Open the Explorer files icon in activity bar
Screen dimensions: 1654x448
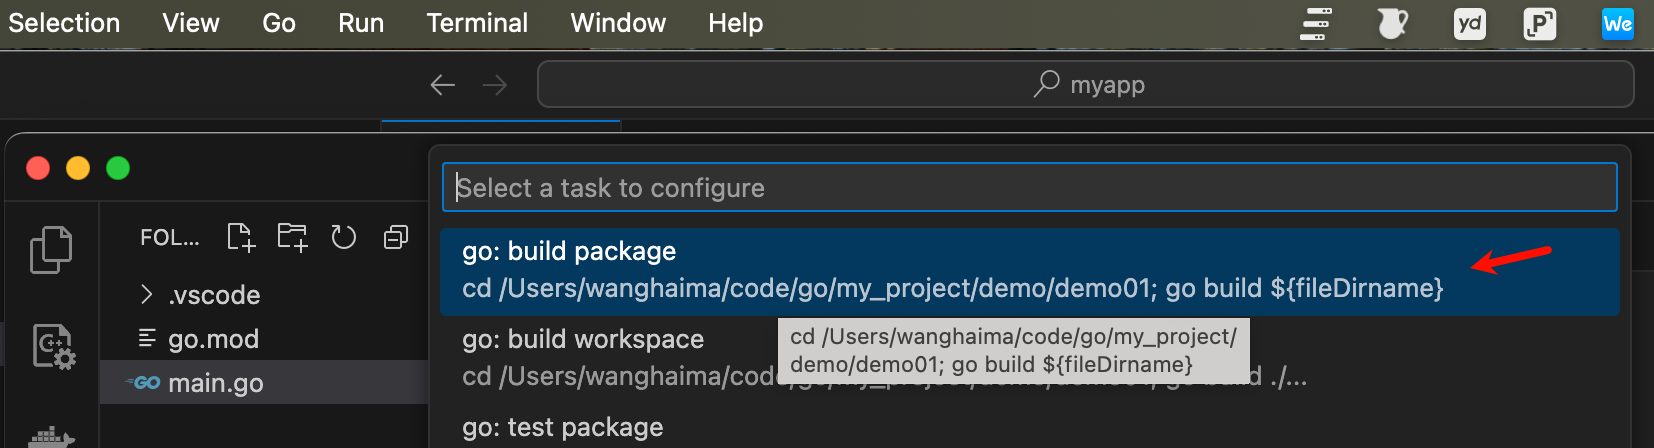pyautogui.click(x=51, y=249)
